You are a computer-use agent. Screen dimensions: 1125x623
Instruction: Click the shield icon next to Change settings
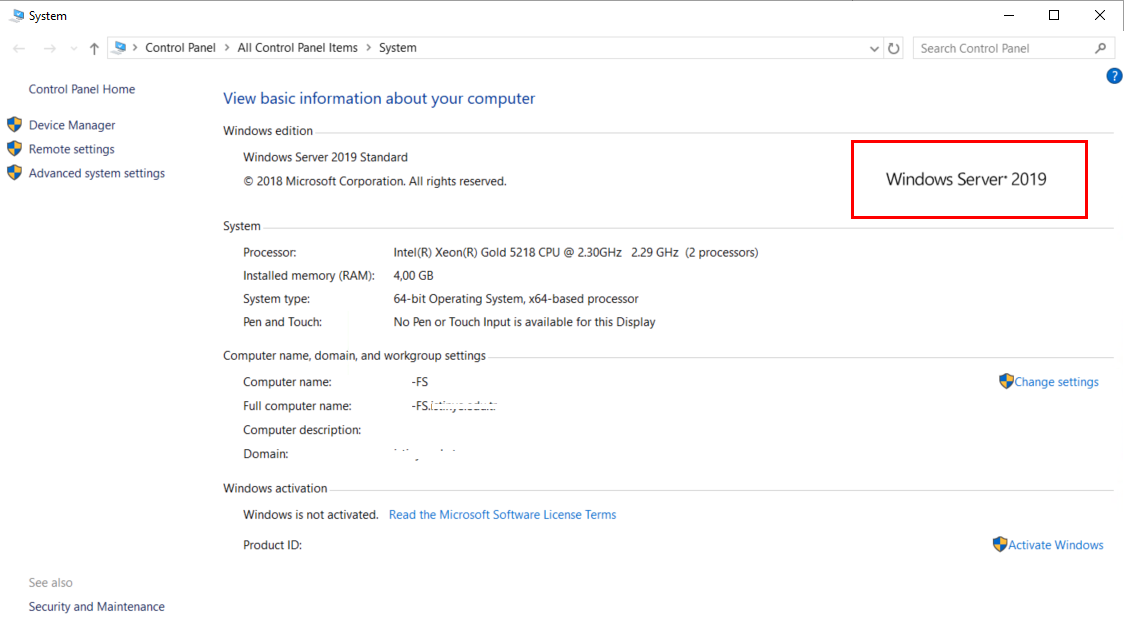point(1006,381)
